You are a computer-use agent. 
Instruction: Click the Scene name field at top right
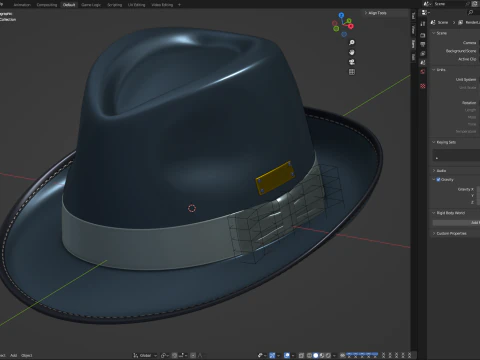[x=450, y=4]
